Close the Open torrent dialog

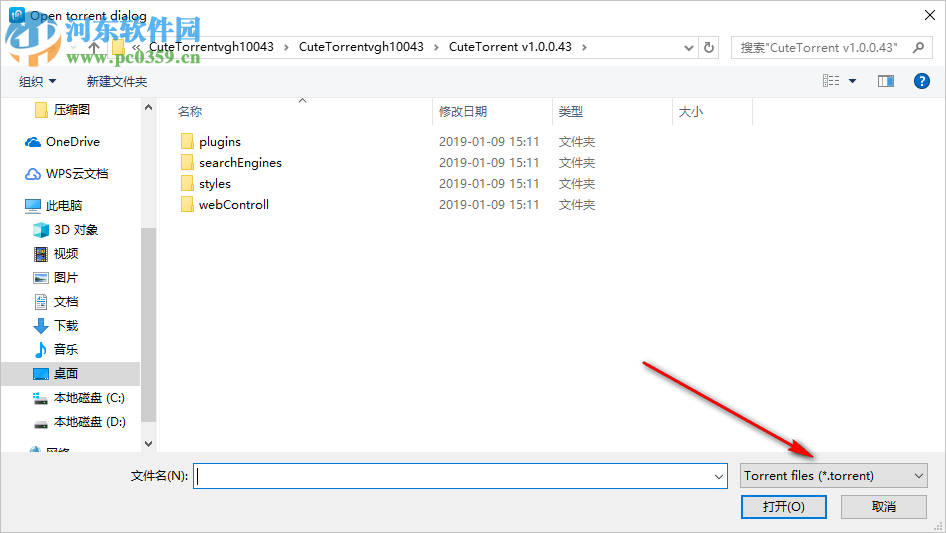(930, 15)
